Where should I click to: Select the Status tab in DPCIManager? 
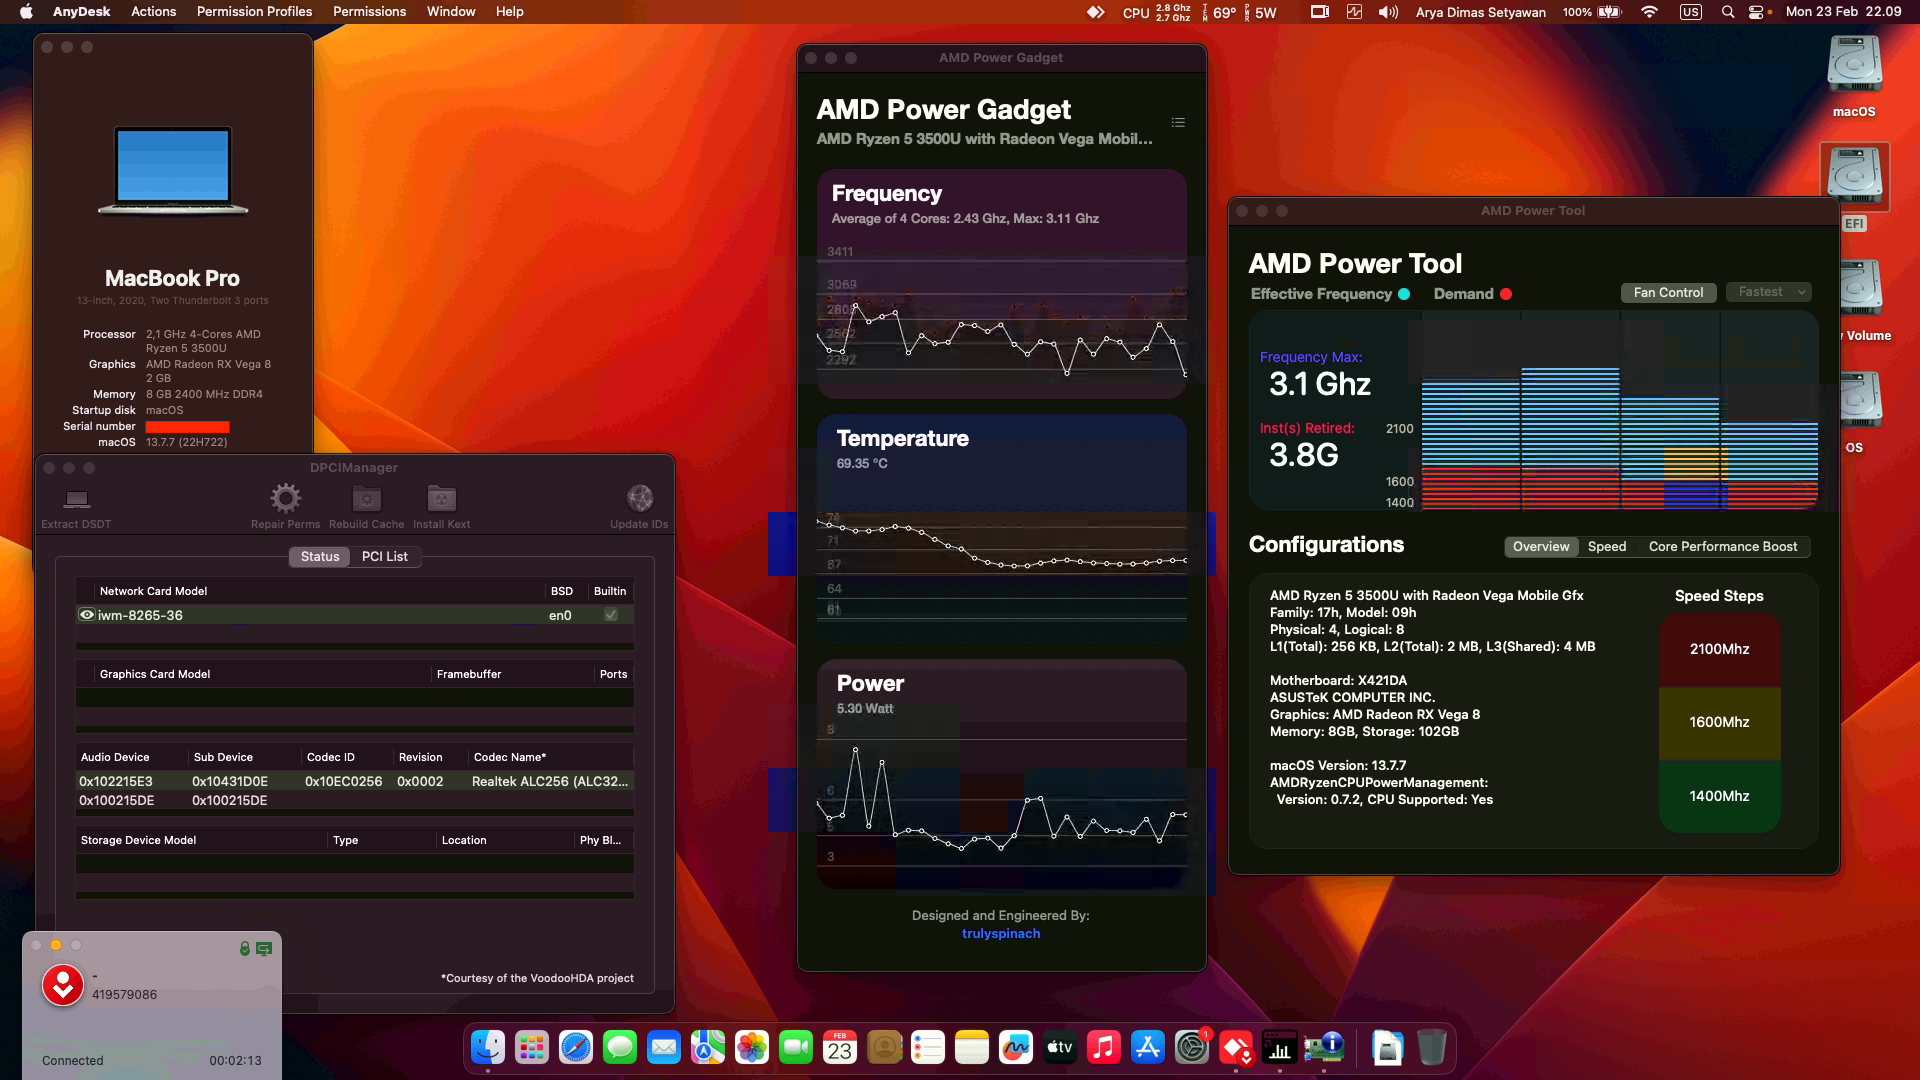click(320, 556)
